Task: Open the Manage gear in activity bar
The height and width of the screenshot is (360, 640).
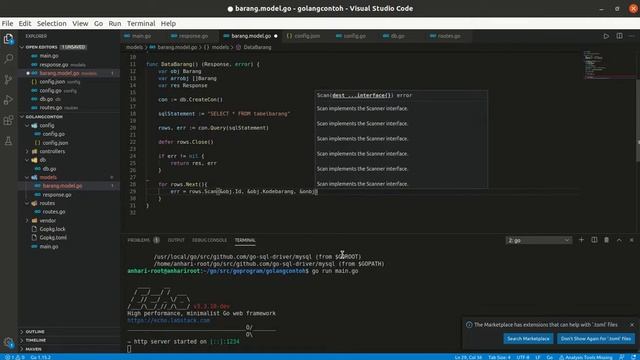Action: pyautogui.click(x=9, y=343)
